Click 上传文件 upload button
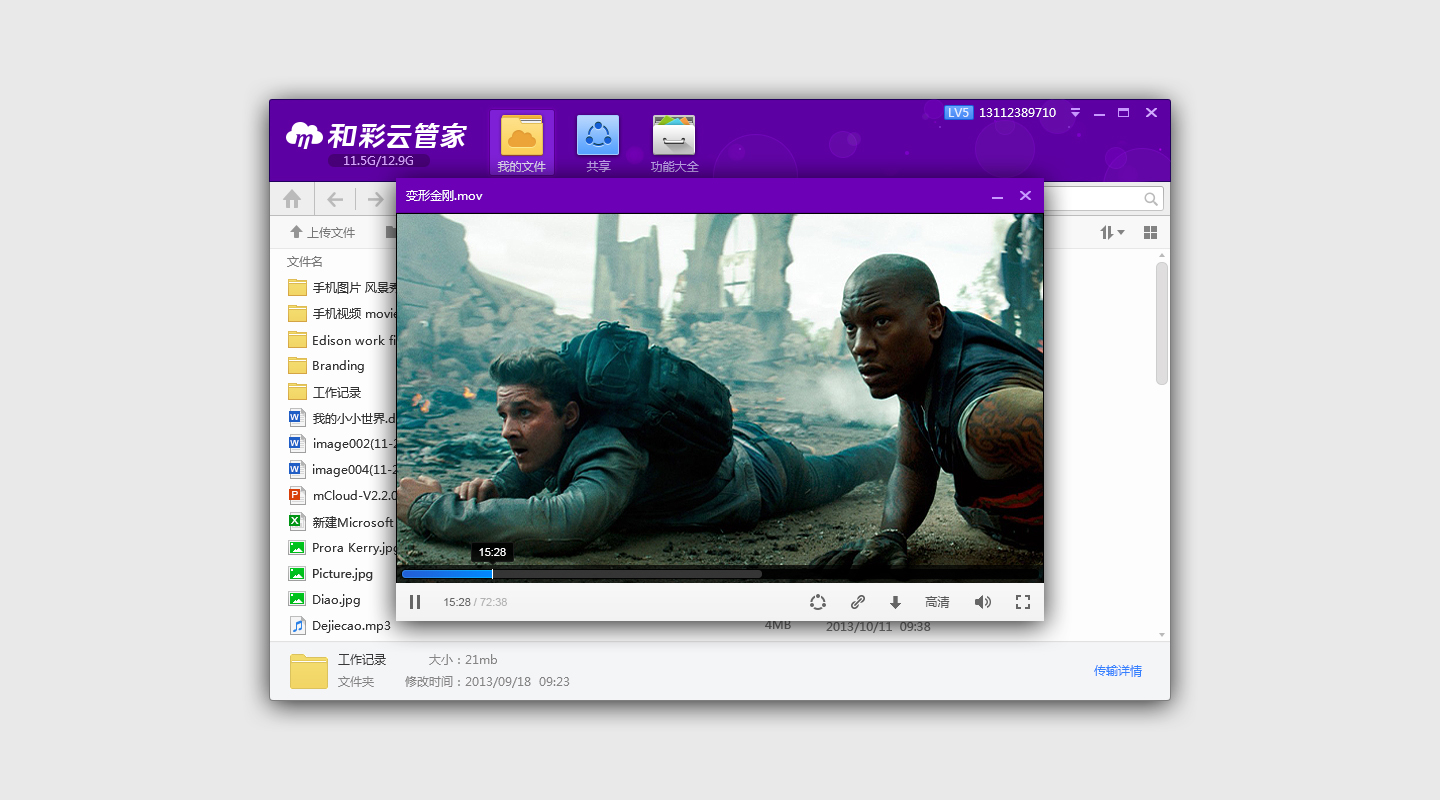The image size is (1440, 800). 322,232
